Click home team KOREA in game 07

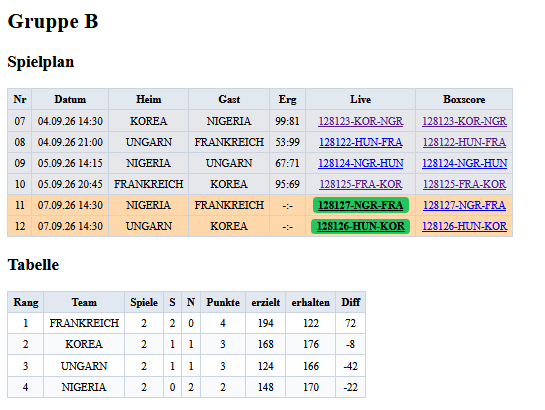point(149,121)
